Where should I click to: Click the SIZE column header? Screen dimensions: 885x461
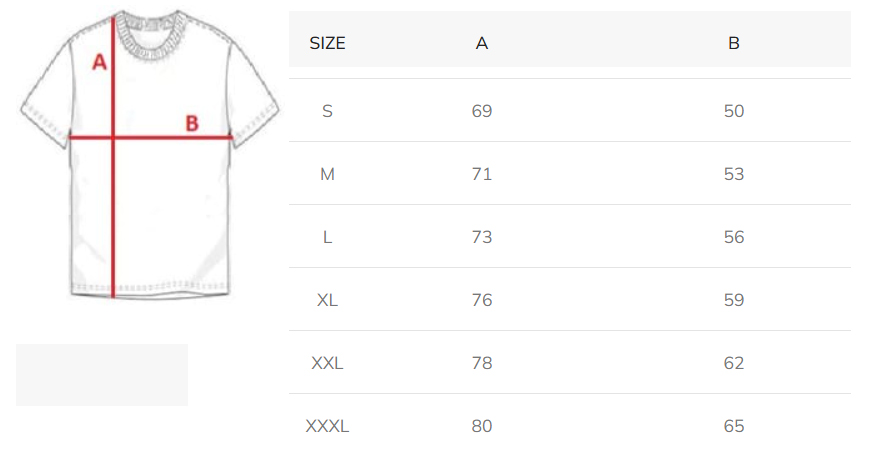327,43
